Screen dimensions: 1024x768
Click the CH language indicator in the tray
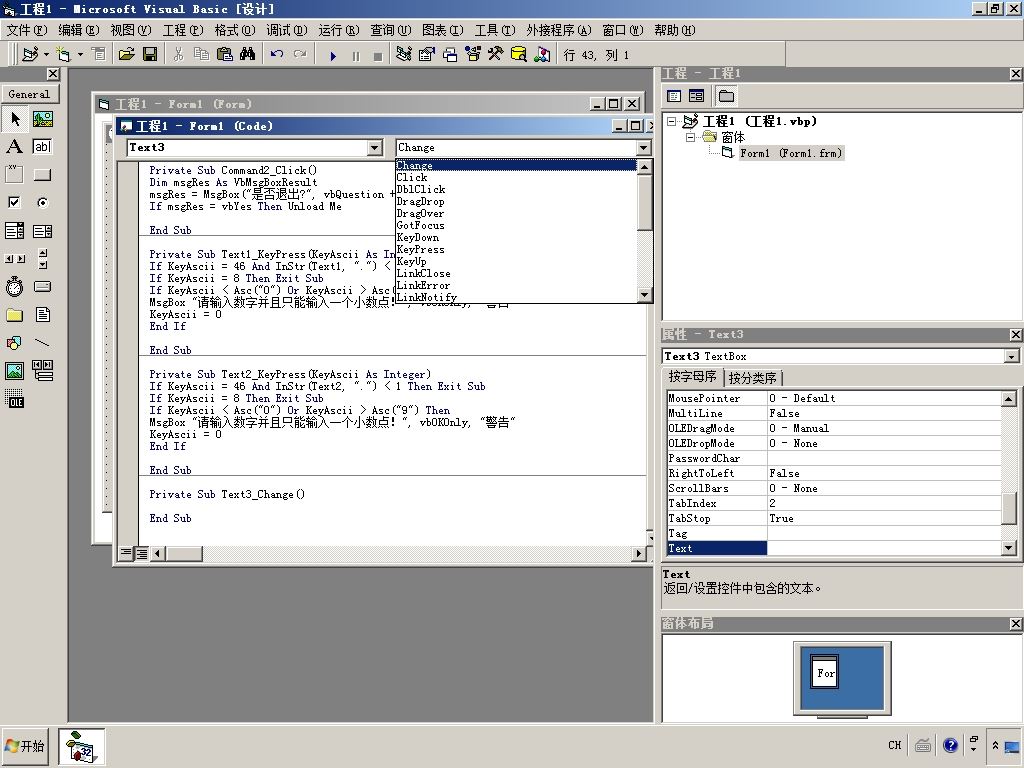tap(895, 745)
